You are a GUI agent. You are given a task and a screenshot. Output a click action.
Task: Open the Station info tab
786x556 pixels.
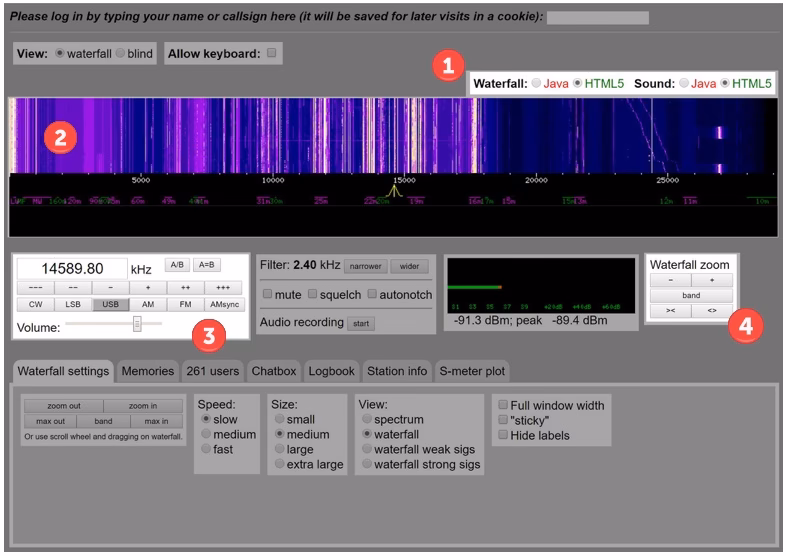[x=397, y=372]
